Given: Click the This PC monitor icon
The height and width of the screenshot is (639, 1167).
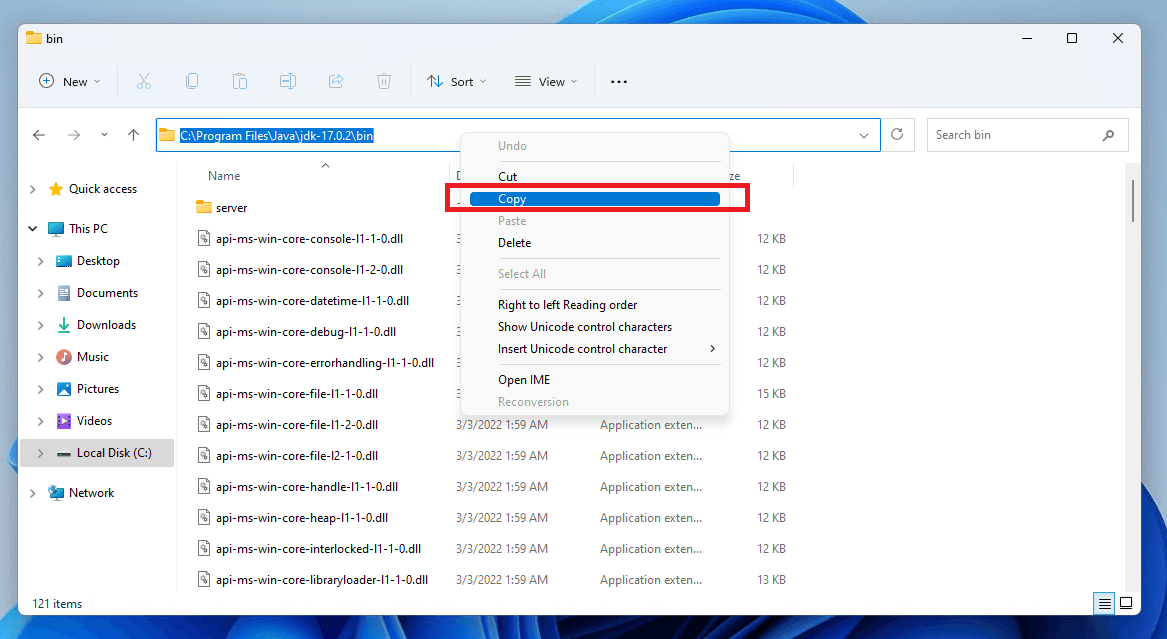Looking at the screenshot, I should (56, 229).
